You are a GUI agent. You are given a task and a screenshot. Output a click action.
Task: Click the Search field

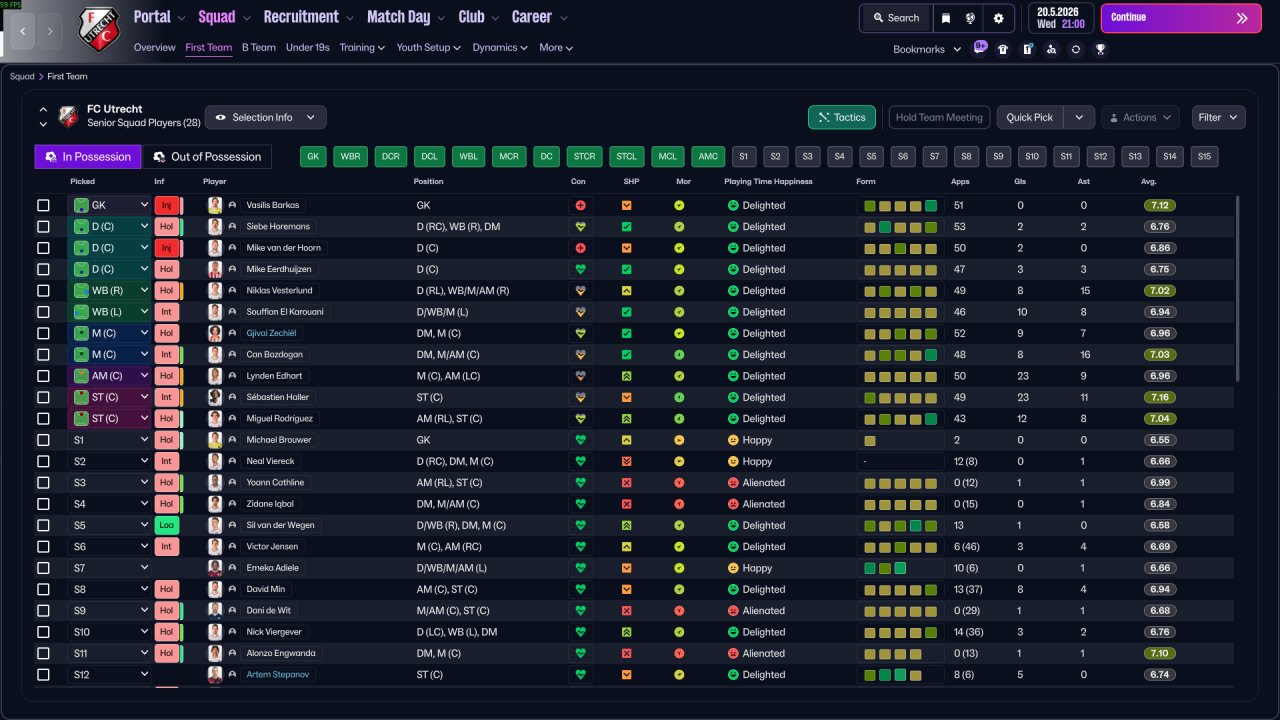click(x=895, y=18)
